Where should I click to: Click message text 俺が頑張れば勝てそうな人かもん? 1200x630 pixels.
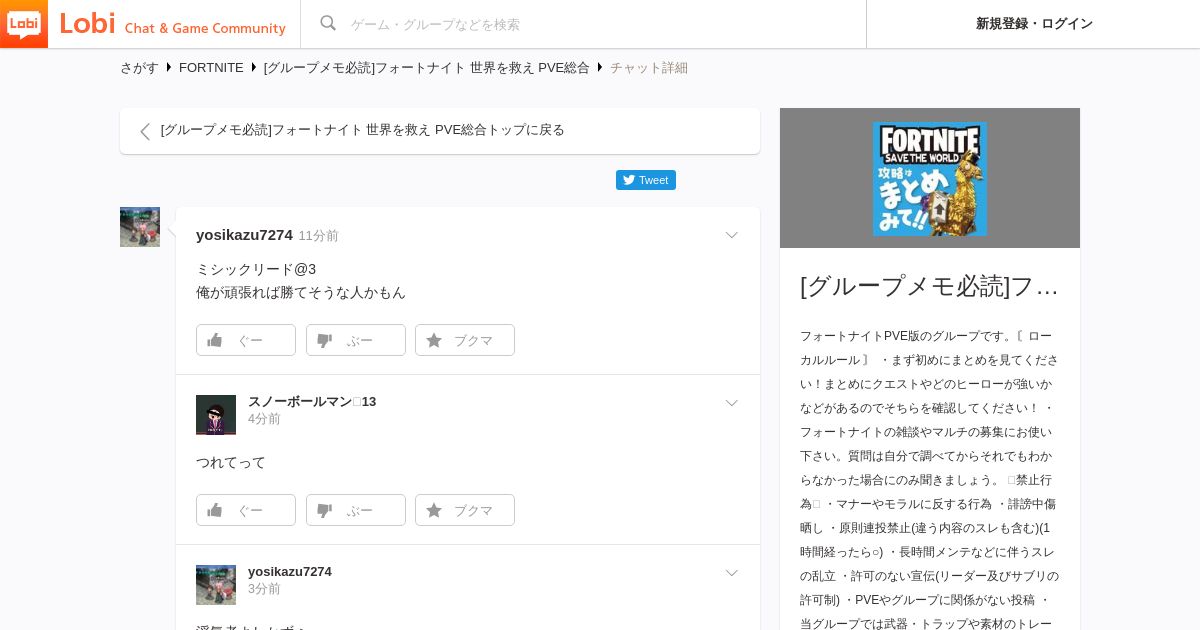(x=301, y=293)
